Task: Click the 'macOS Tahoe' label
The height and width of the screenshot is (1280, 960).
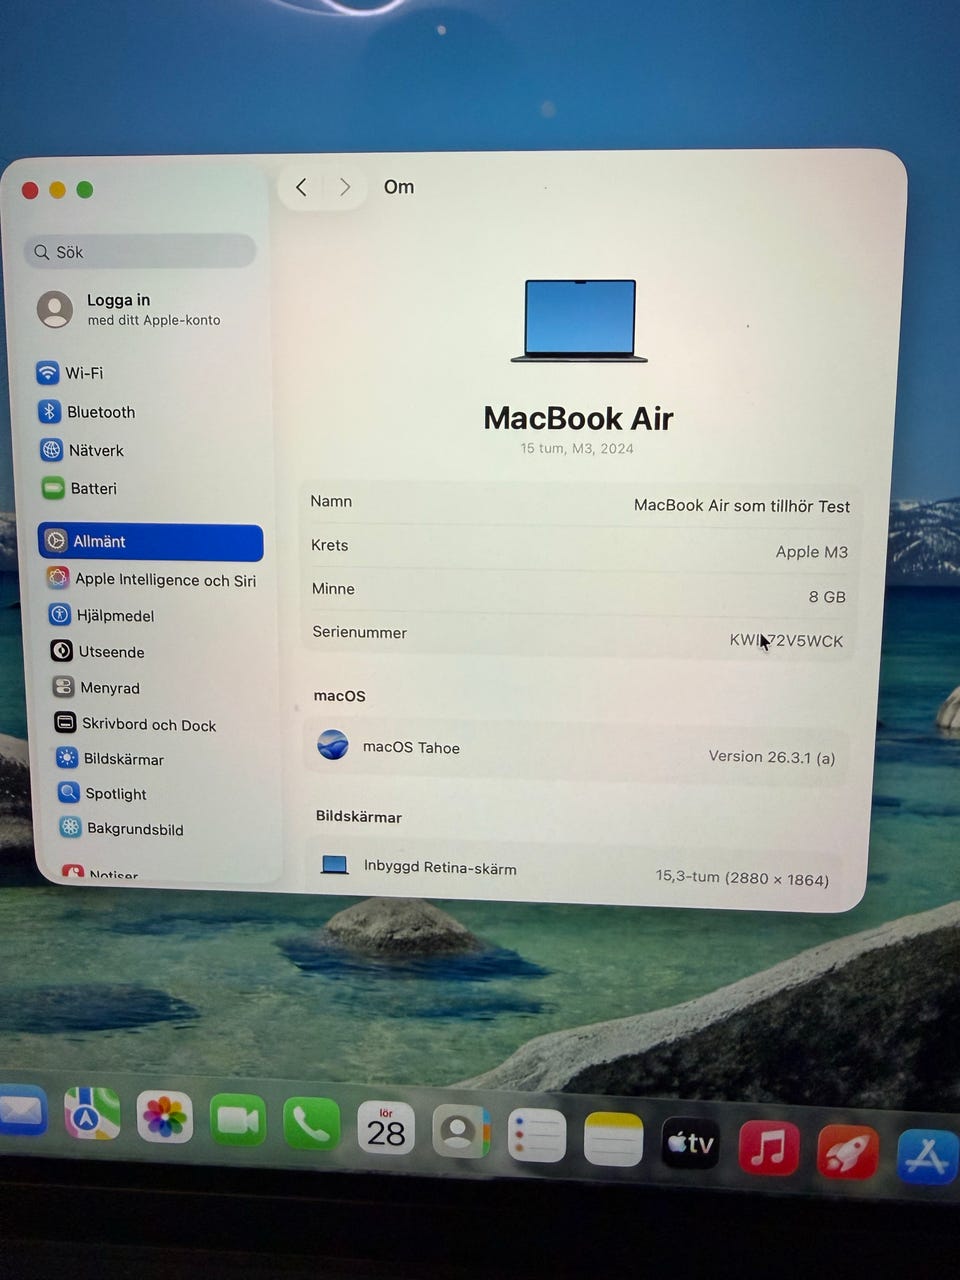Action: 411,747
